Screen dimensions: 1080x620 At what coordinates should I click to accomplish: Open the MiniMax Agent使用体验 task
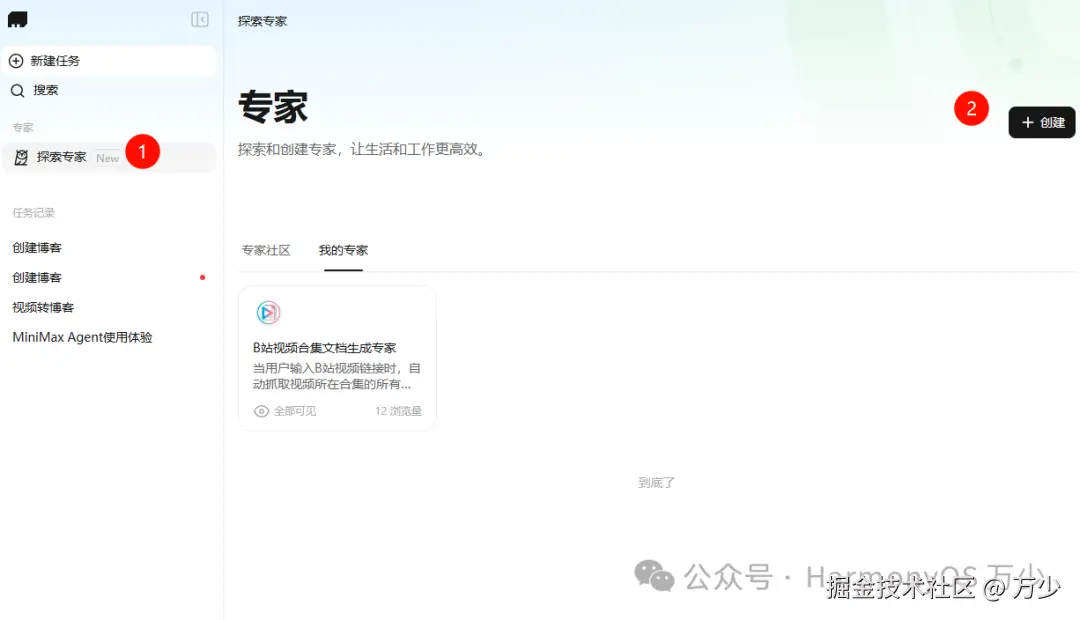[x=81, y=337]
